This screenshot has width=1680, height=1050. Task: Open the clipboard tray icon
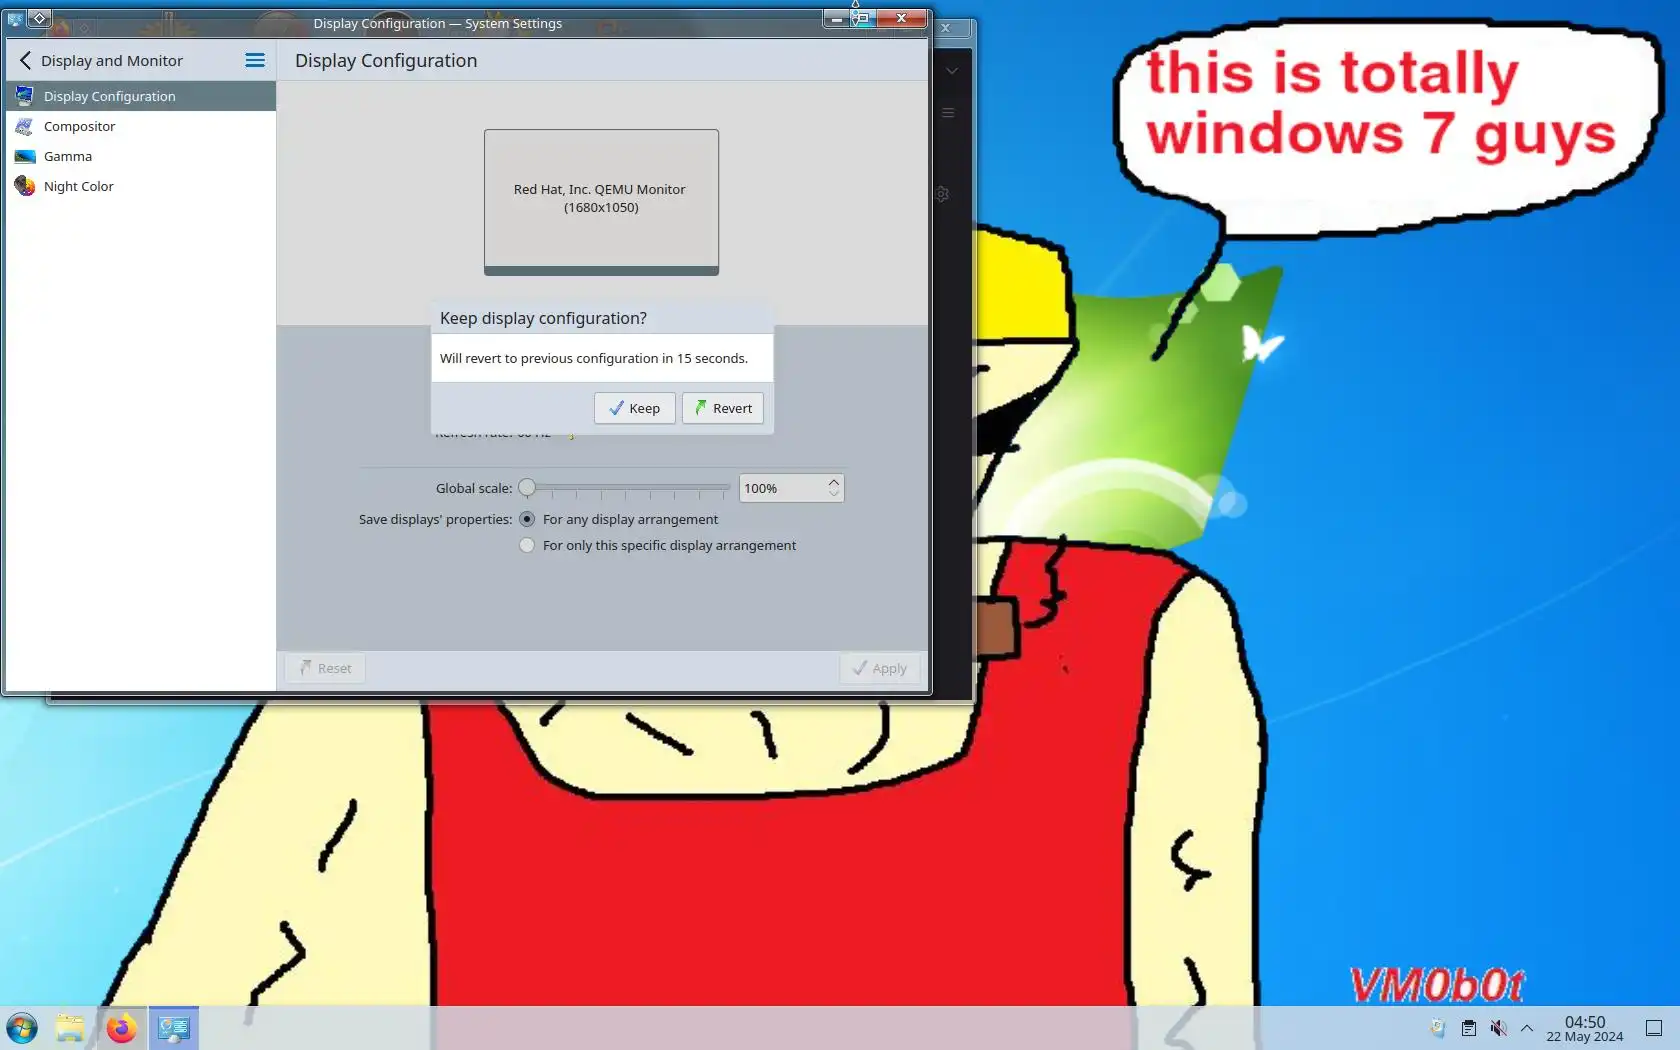pyautogui.click(x=1469, y=1028)
